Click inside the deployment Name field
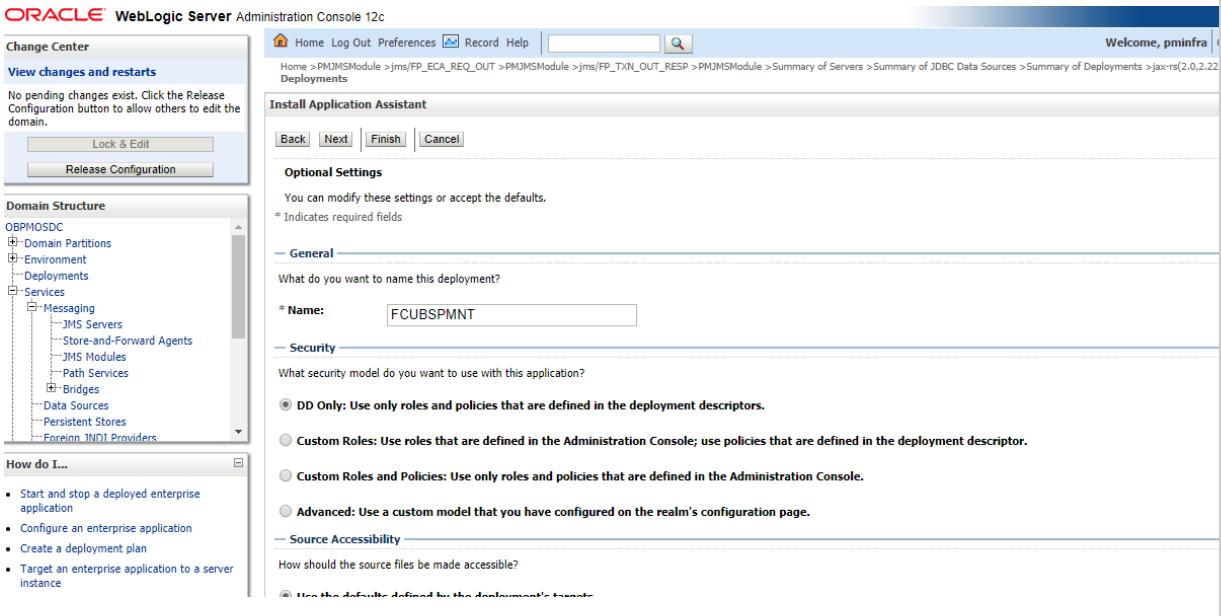The width and height of the screenshot is (1221, 616). [511, 315]
